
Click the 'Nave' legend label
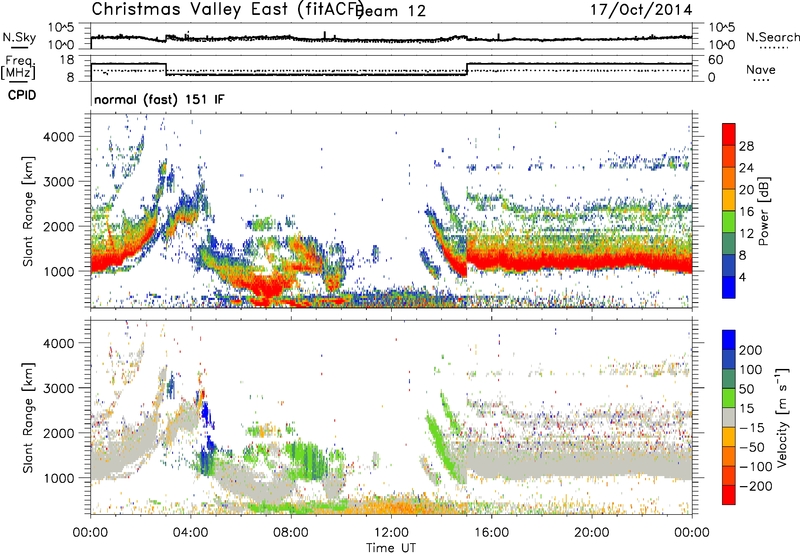(761, 69)
